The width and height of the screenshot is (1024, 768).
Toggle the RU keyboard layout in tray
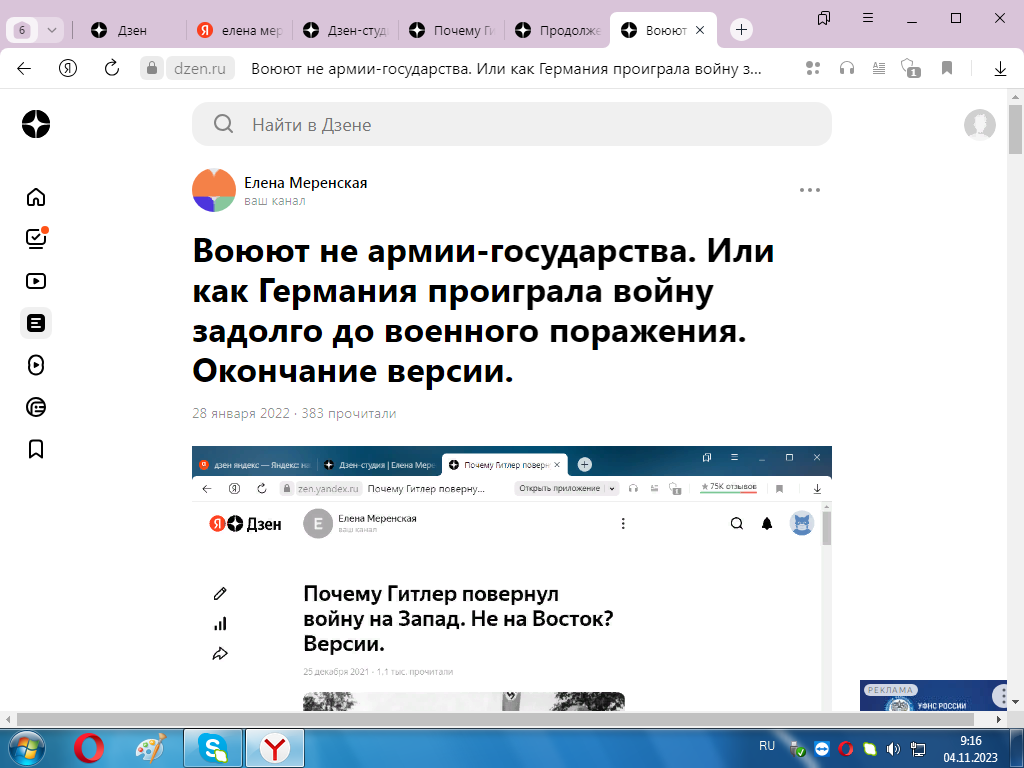pos(766,746)
